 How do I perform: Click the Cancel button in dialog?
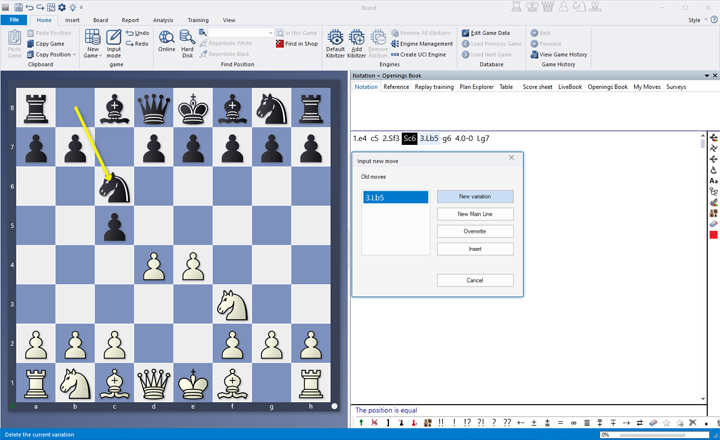475,281
